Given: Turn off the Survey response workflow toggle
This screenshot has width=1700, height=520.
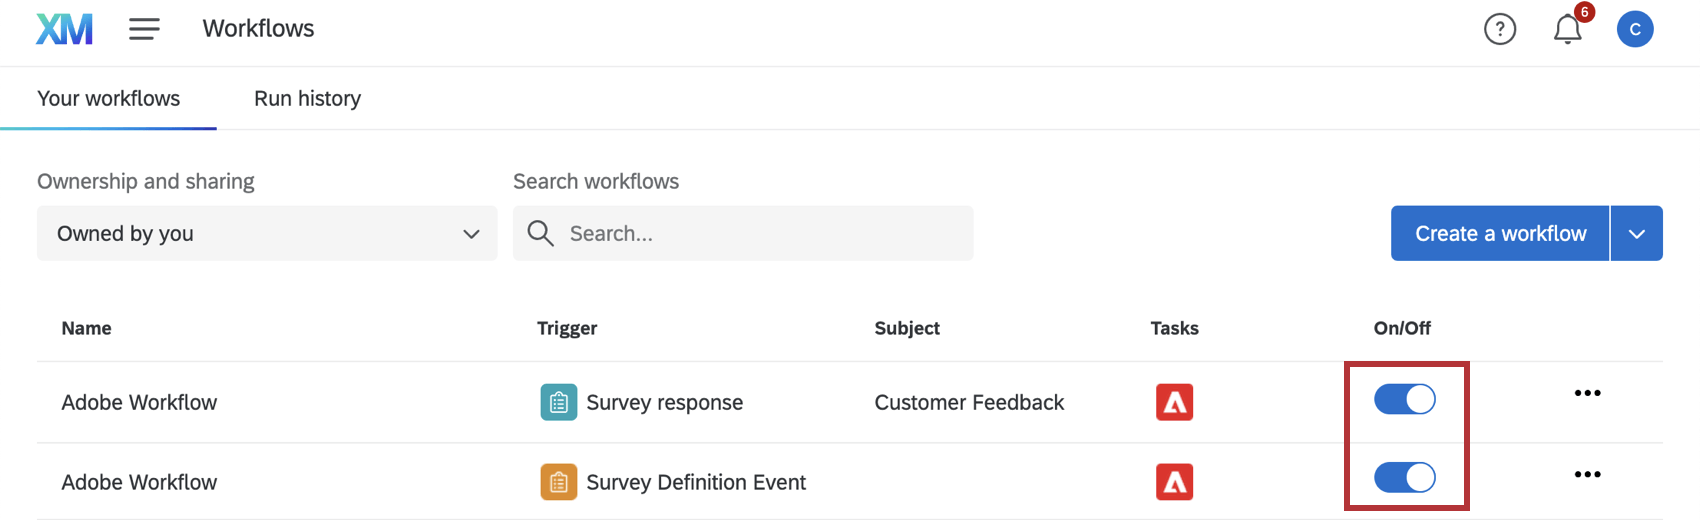Looking at the screenshot, I should (x=1404, y=399).
